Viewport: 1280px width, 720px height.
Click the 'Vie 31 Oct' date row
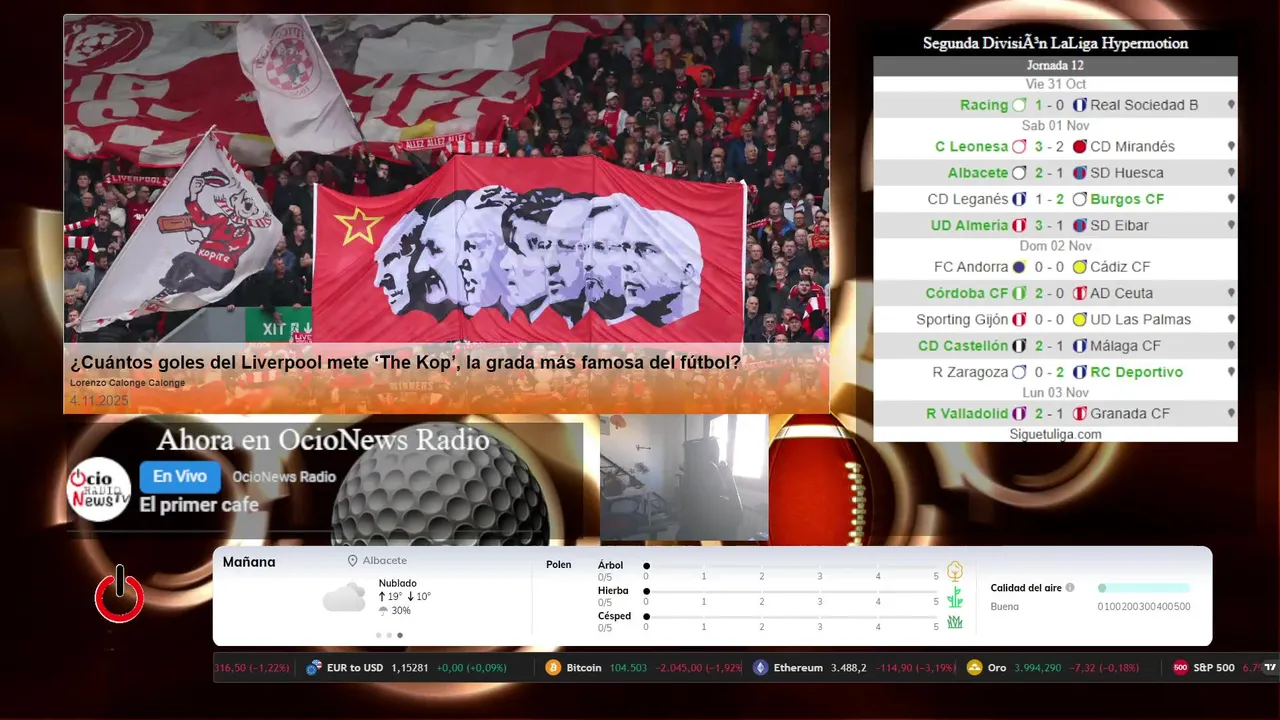pyautogui.click(x=1055, y=84)
